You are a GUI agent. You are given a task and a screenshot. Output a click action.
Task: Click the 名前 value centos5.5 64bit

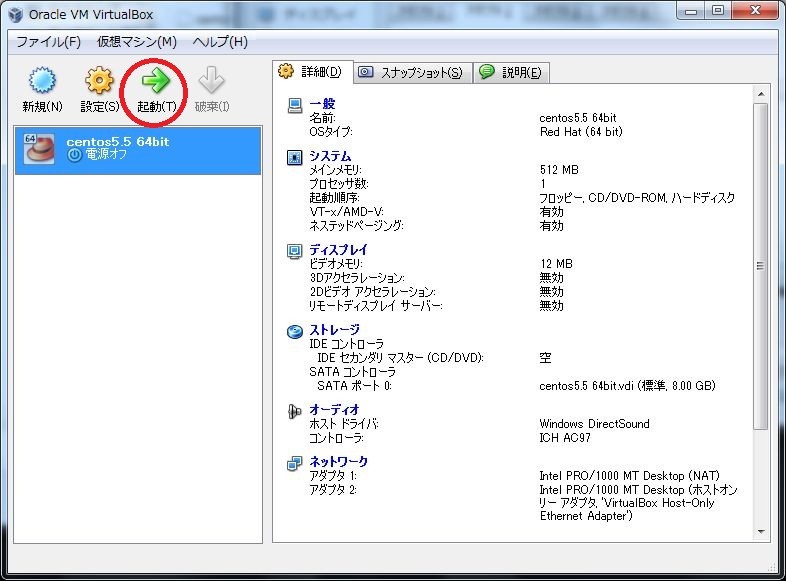577,118
